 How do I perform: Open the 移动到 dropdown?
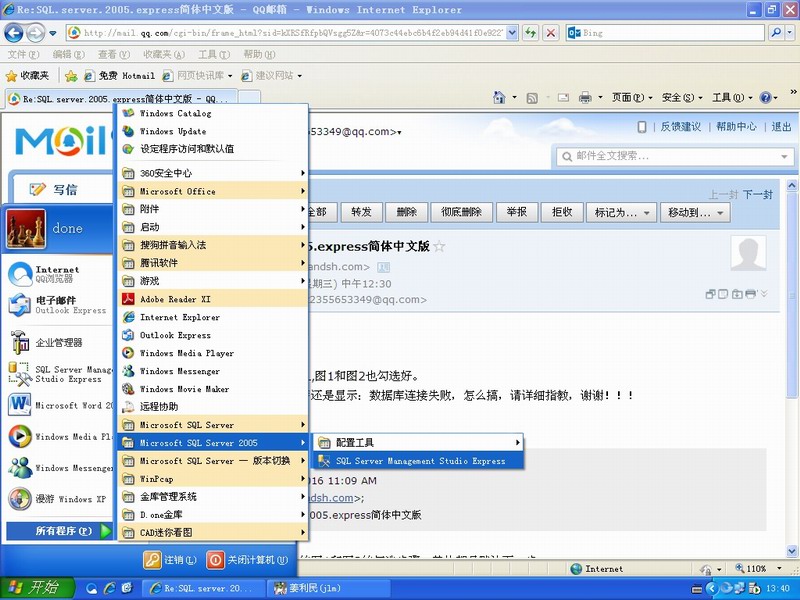tap(692, 212)
